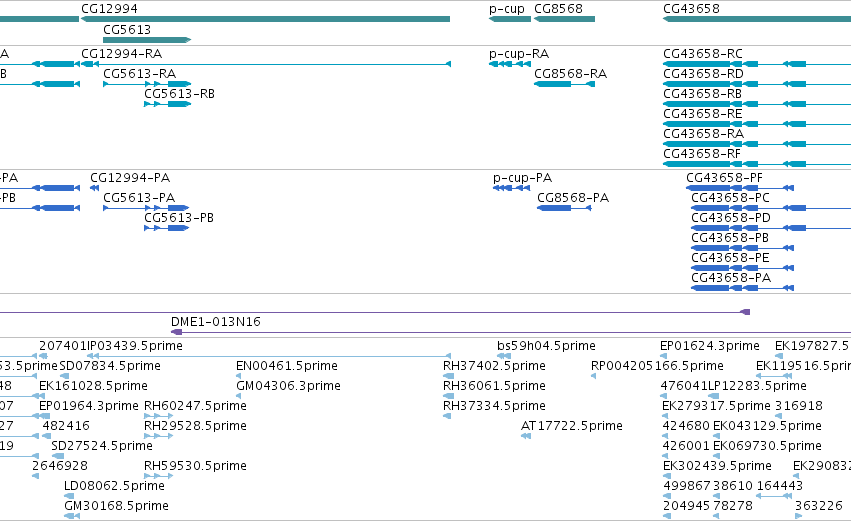
Task: Select the GM04306.3prime EST label
Action: click(x=288, y=386)
